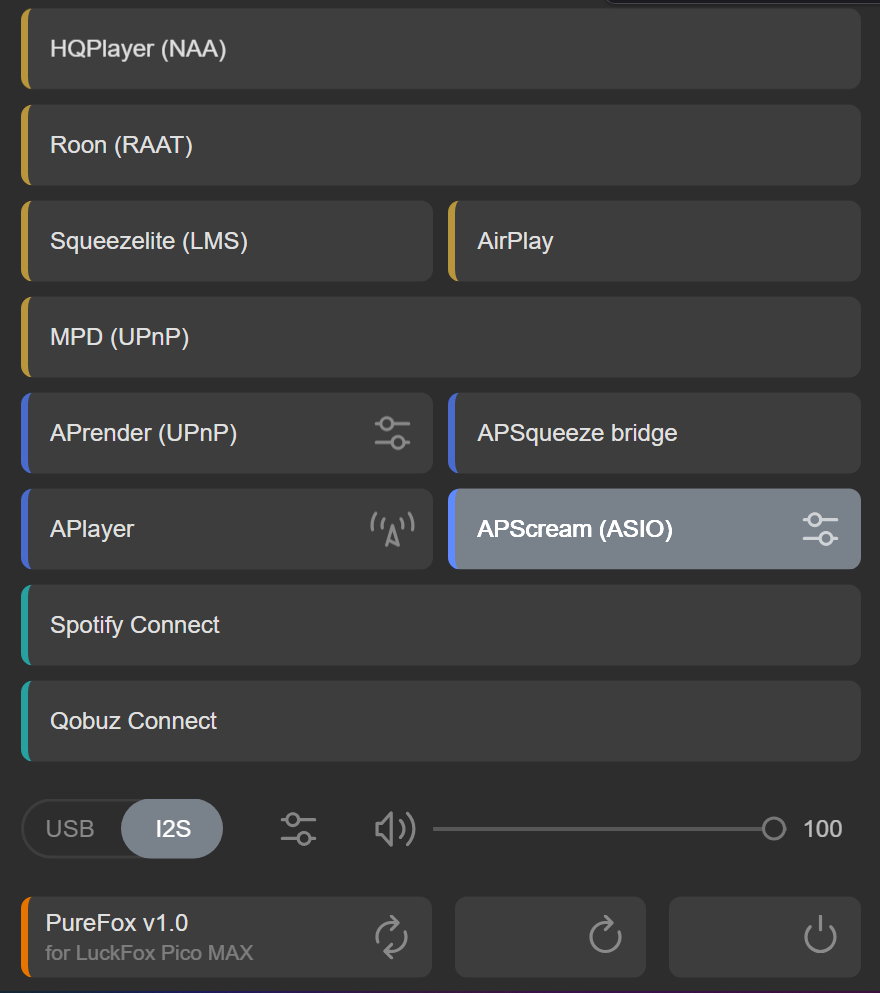Image resolution: width=880 pixels, height=993 pixels.
Task: Open APrender (UPnP) settings sliders icon
Action: coord(392,433)
